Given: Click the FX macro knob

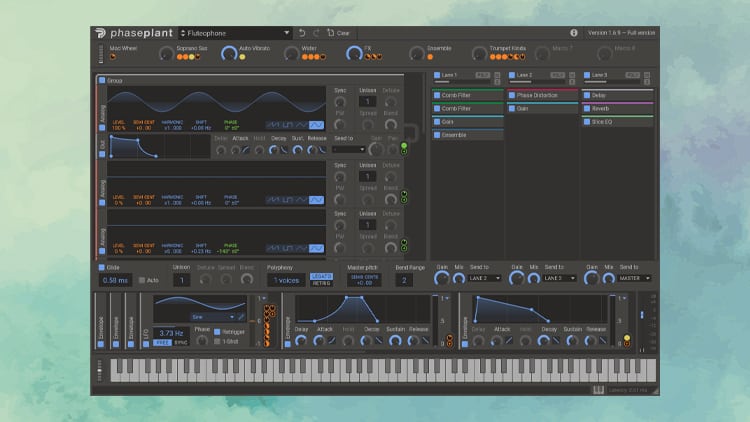Looking at the screenshot, I should pyautogui.click(x=354, y=54).
